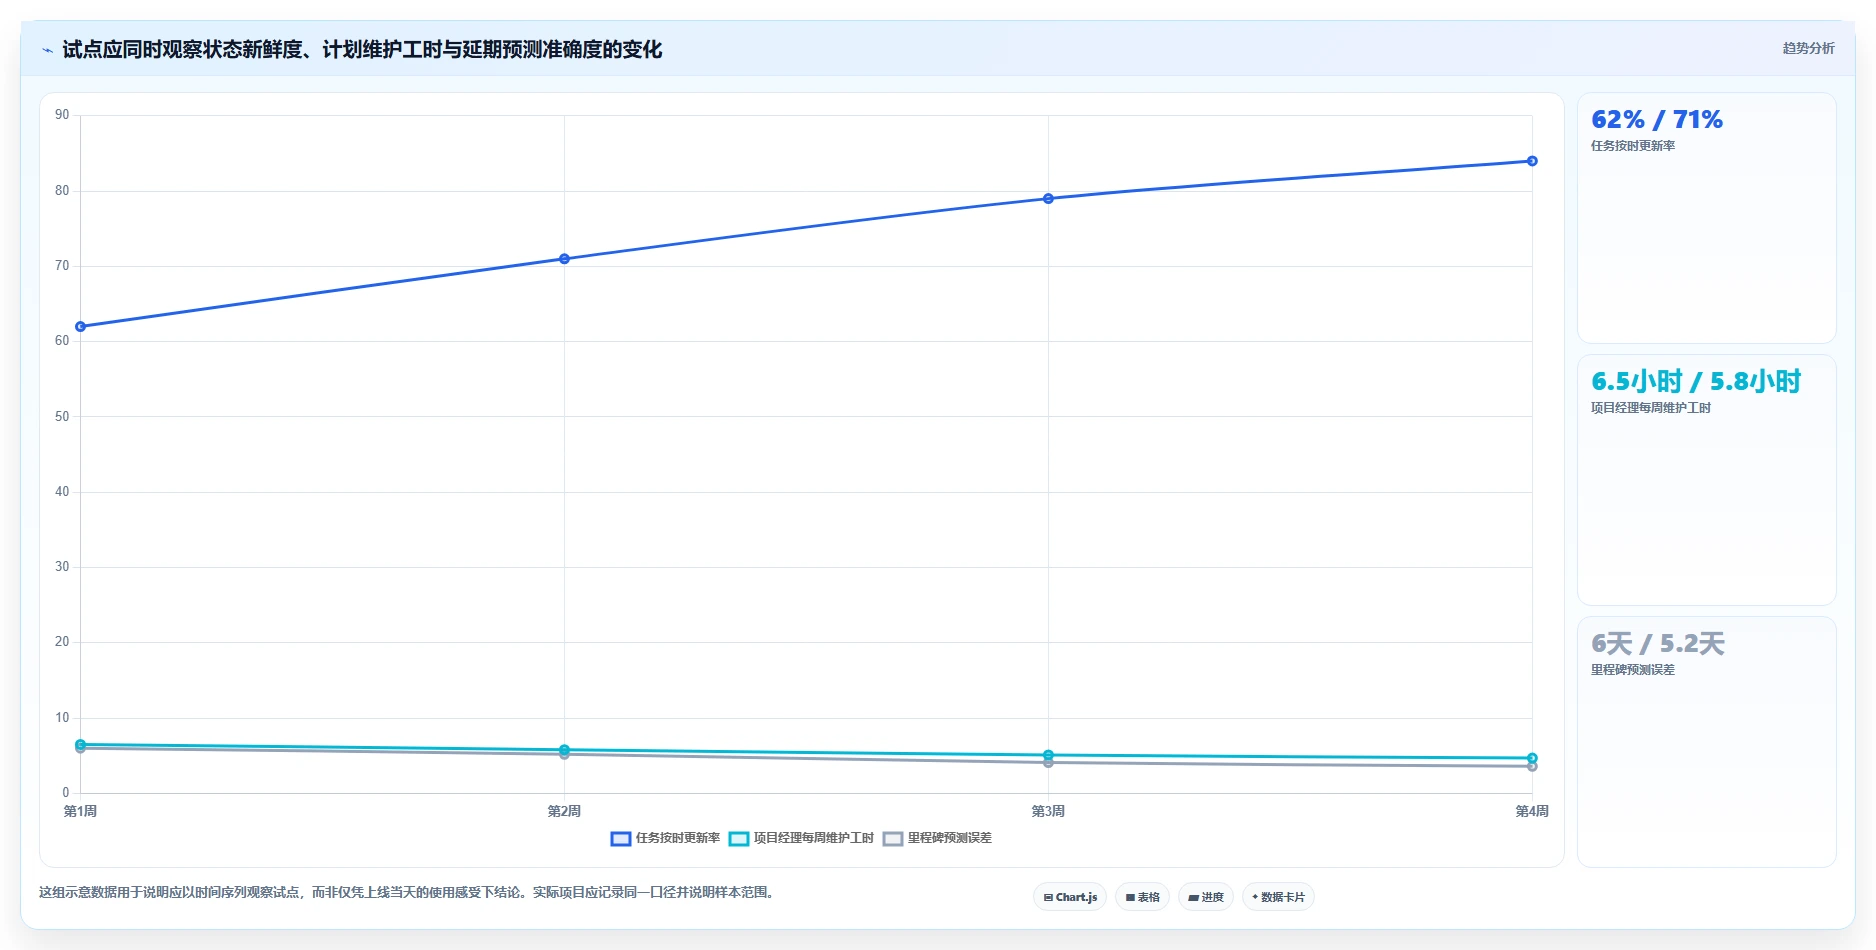Click the chart header title text
The height and width of the screenshot is (950, 1876).
(x=362, y=49)
